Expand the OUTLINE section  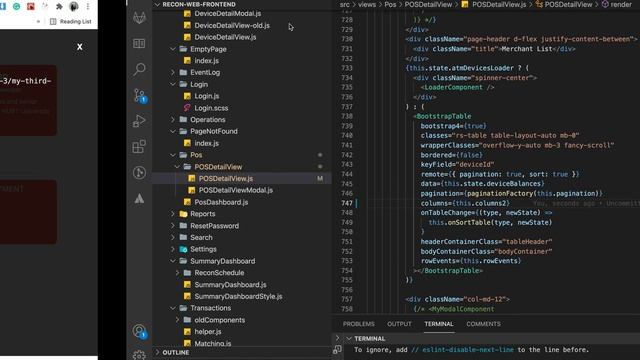(x=158, y=352)
